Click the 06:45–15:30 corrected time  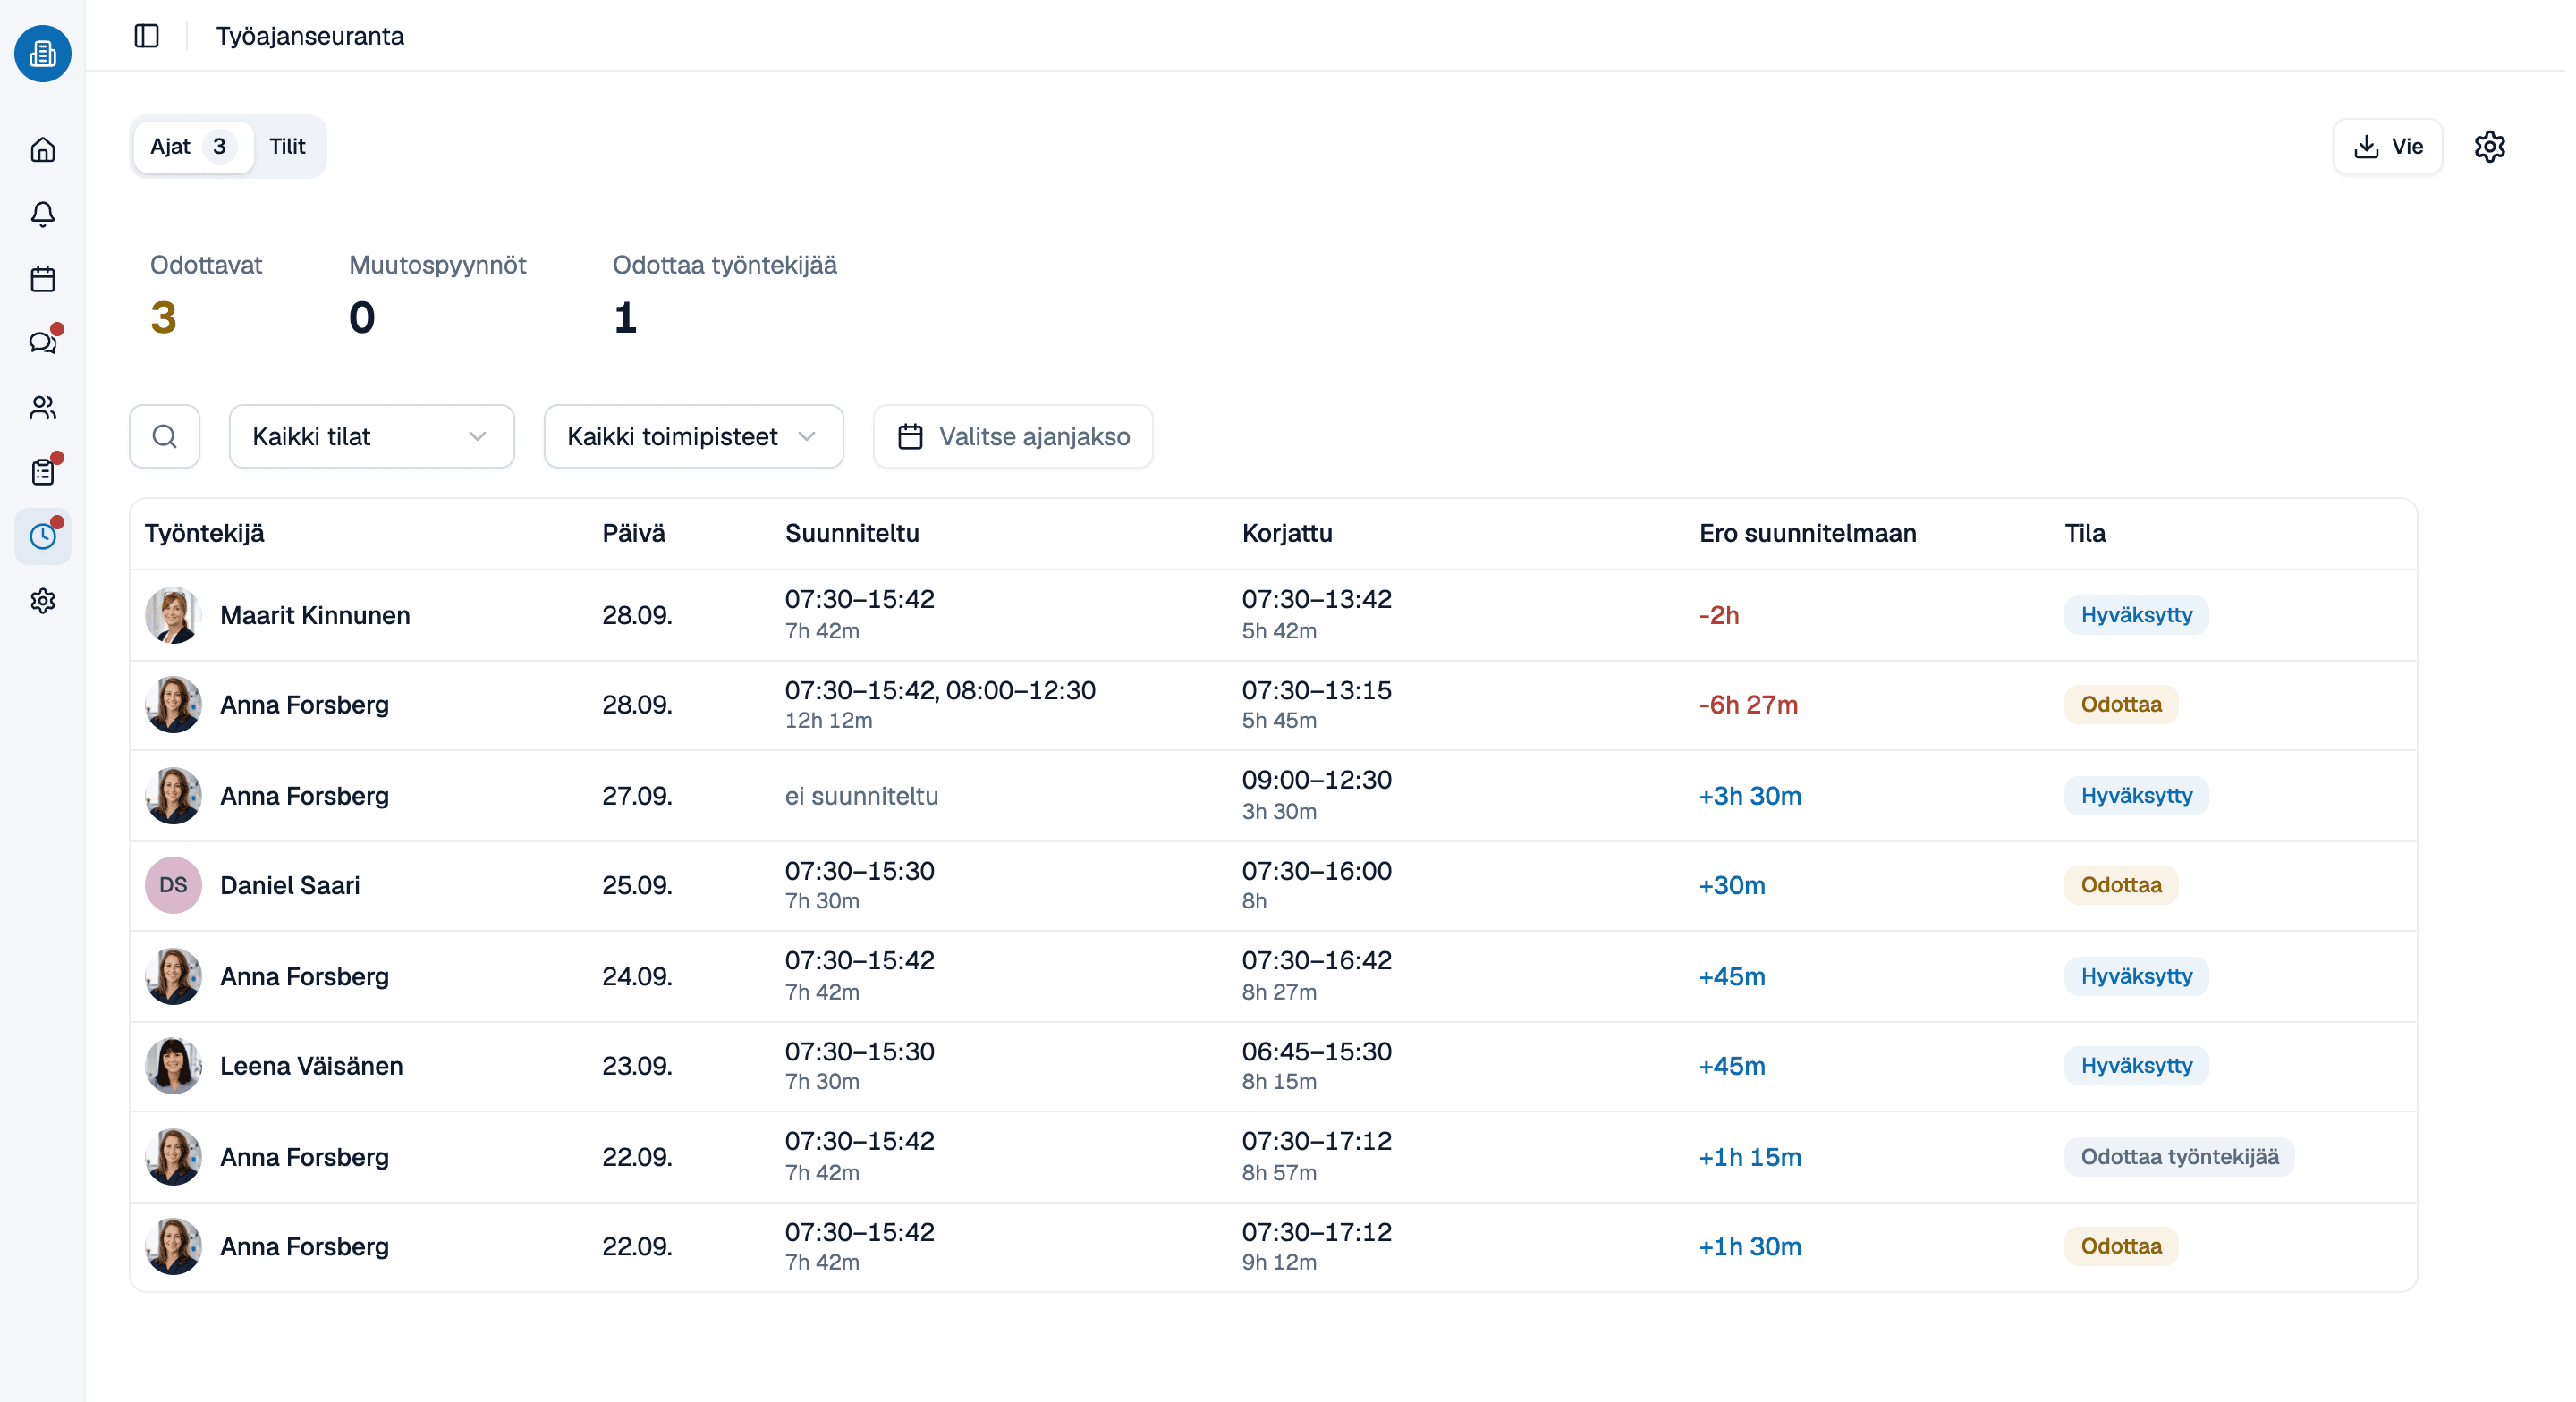1316,1052
